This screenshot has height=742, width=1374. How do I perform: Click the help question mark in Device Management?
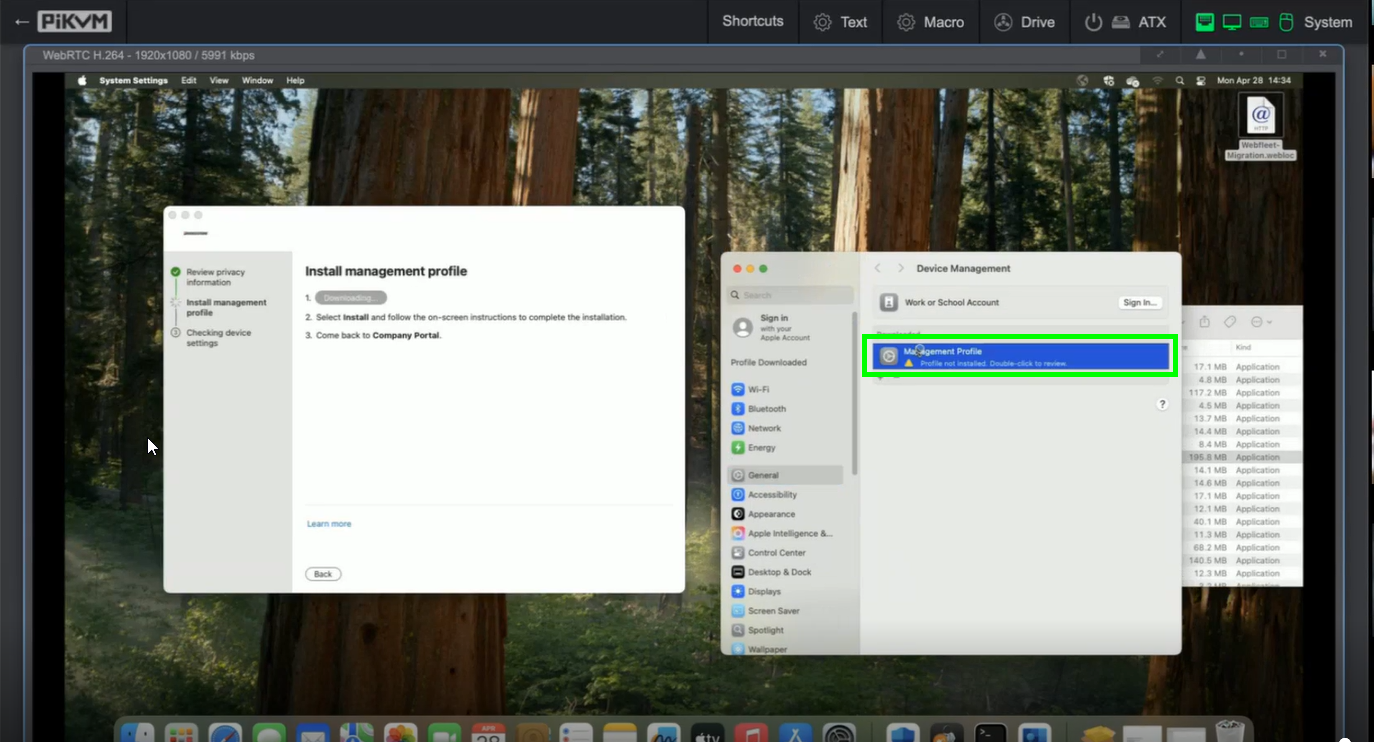point(1162,404)
